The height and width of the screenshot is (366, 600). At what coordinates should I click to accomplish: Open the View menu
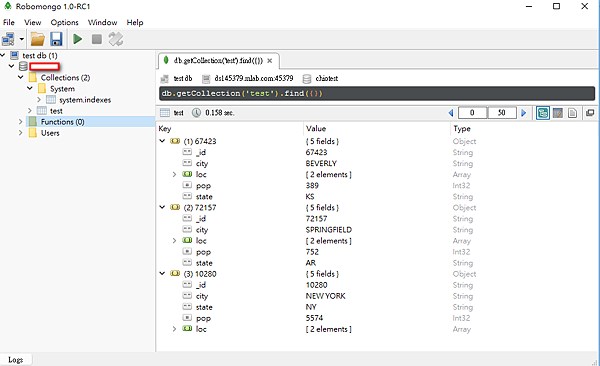pos(33,22)
